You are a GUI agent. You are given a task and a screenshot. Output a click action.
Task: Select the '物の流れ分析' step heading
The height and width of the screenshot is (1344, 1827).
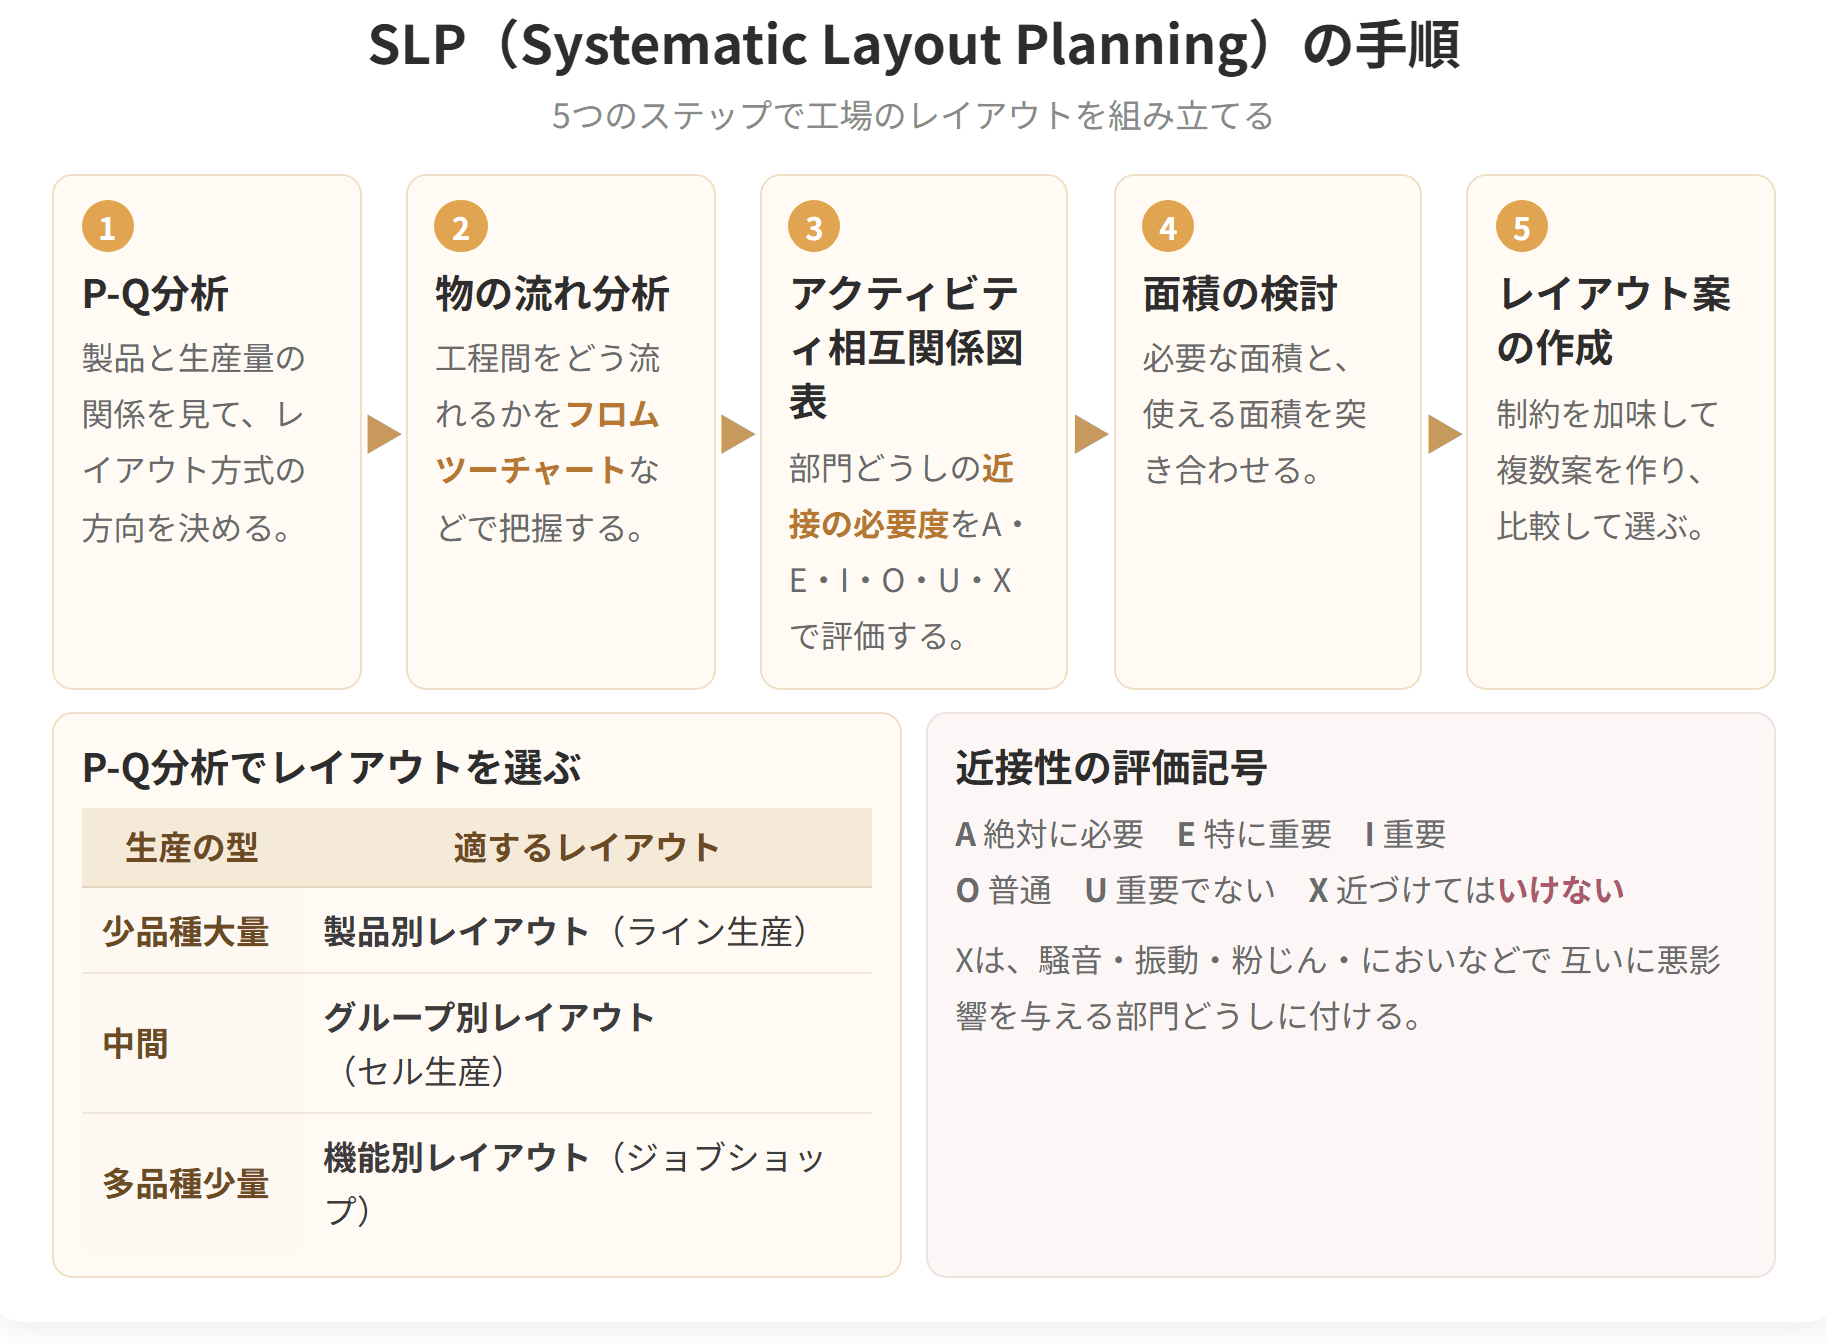552,294
